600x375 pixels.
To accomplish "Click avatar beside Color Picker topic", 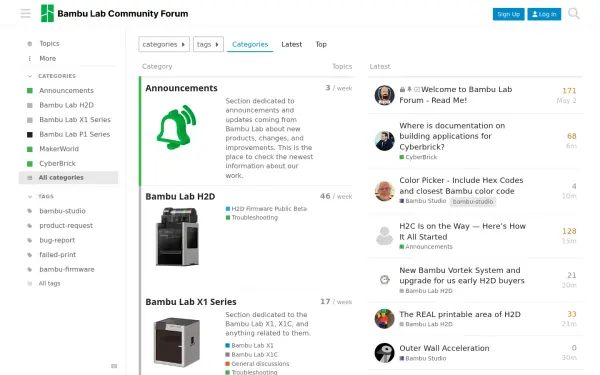I will click(x=384, y=191).
